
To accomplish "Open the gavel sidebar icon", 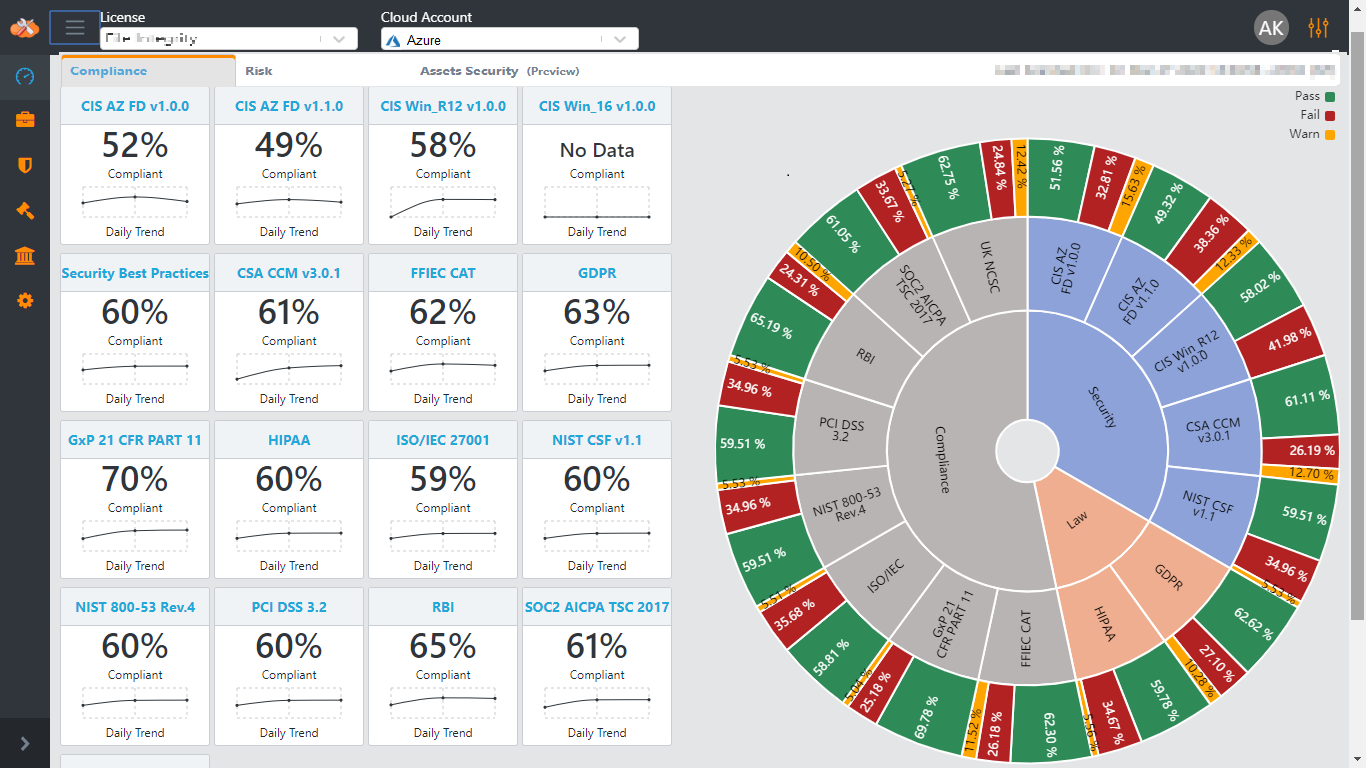I will tap(25, 210).
